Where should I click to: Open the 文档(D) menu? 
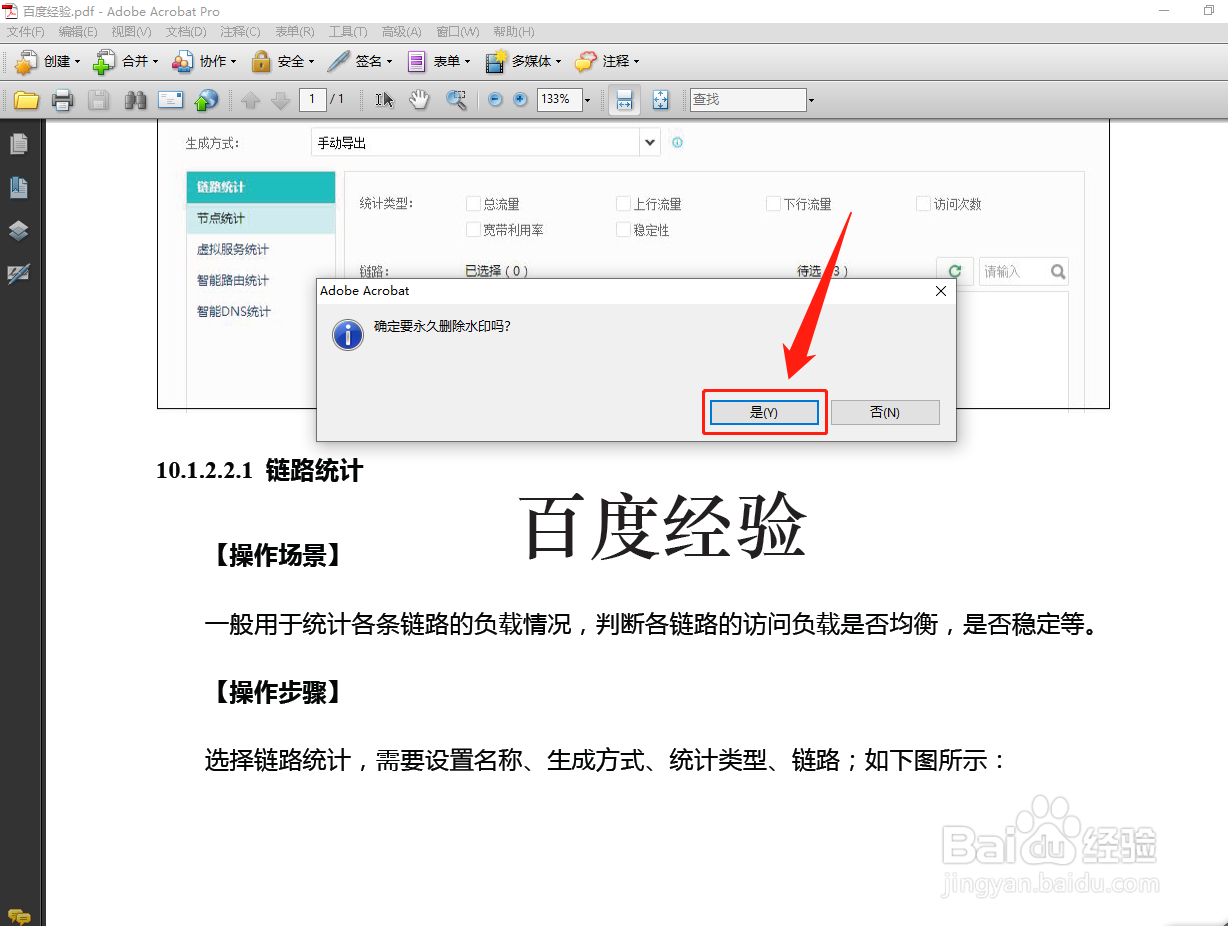coord(186,32)
